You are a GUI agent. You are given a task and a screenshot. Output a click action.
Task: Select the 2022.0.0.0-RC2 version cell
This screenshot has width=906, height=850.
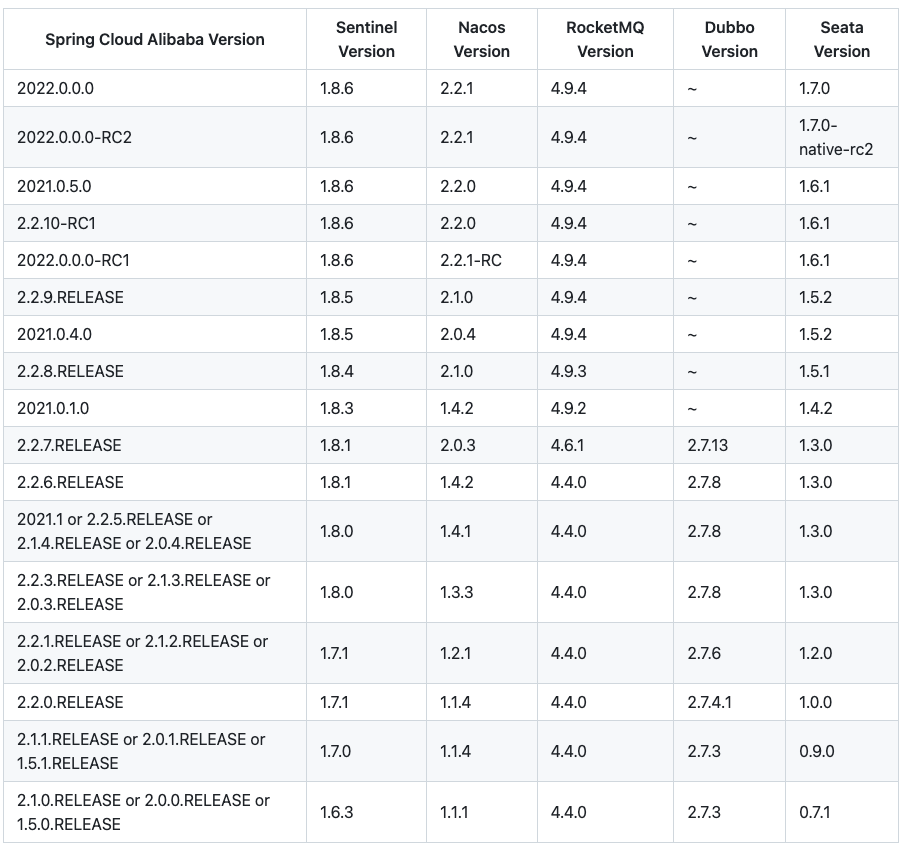click(74, 138)
